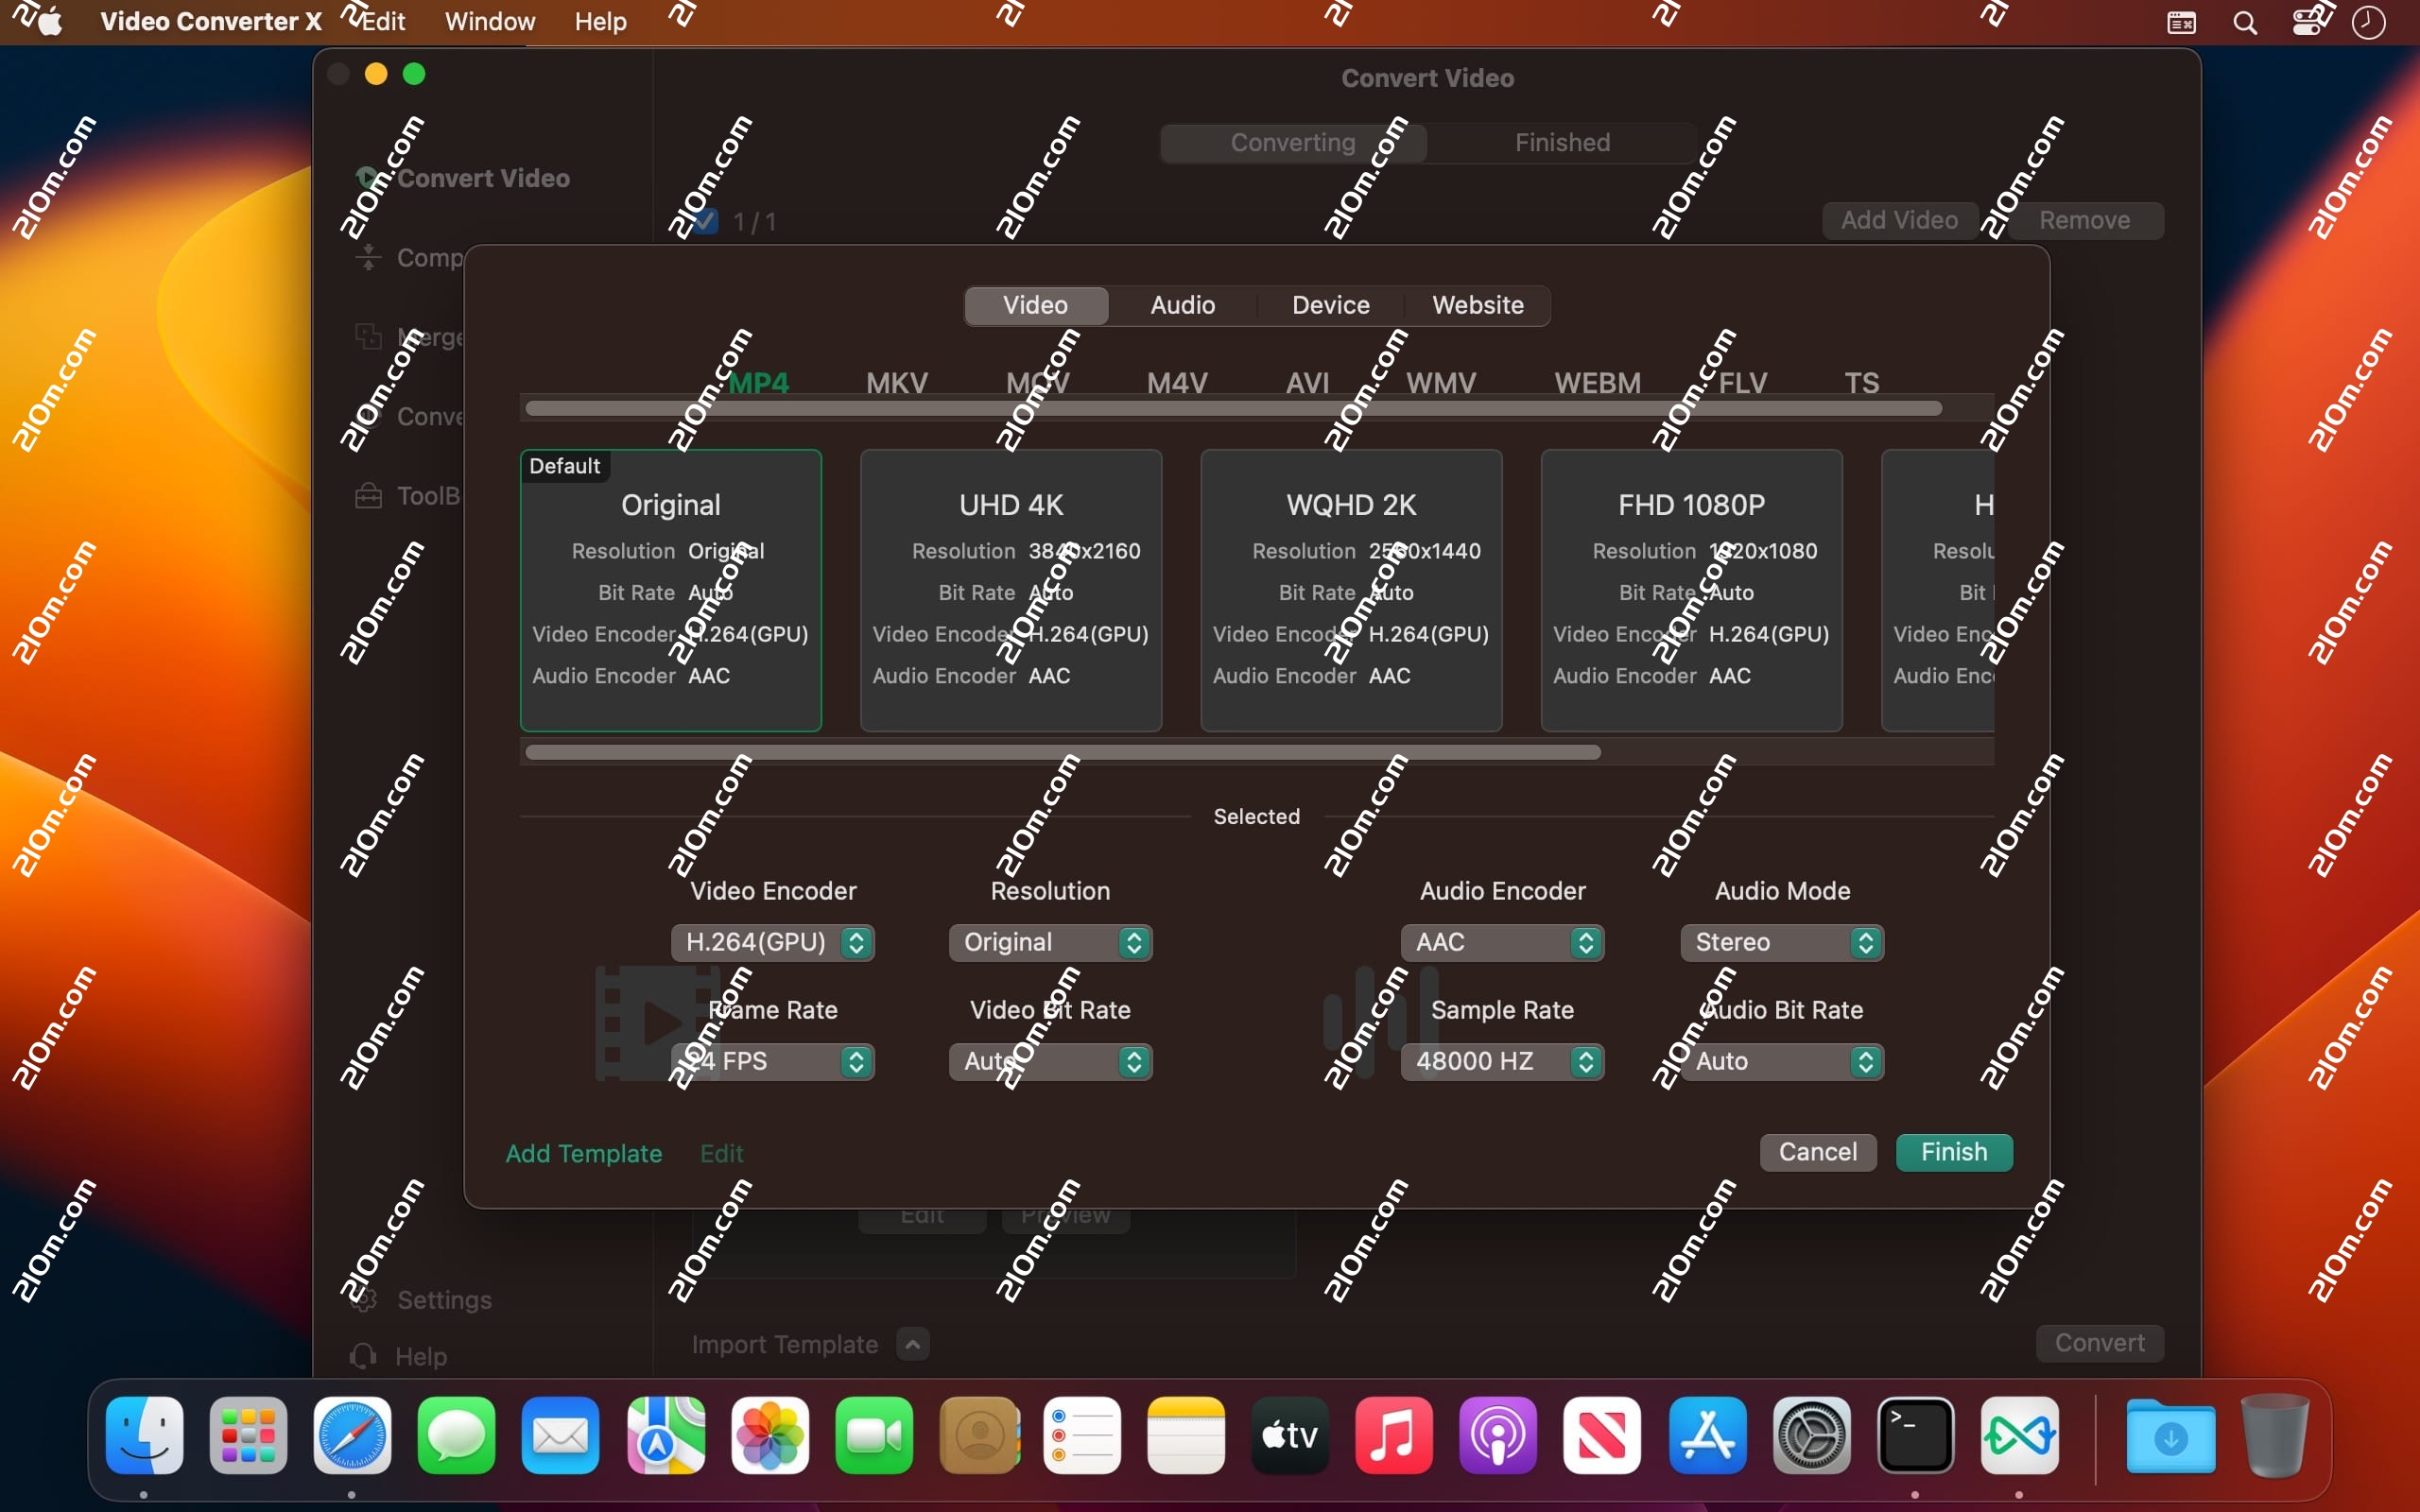Open Spotlight search from the menu bar
Screen dimensions: 2420x1512
tap(2244, 21)
